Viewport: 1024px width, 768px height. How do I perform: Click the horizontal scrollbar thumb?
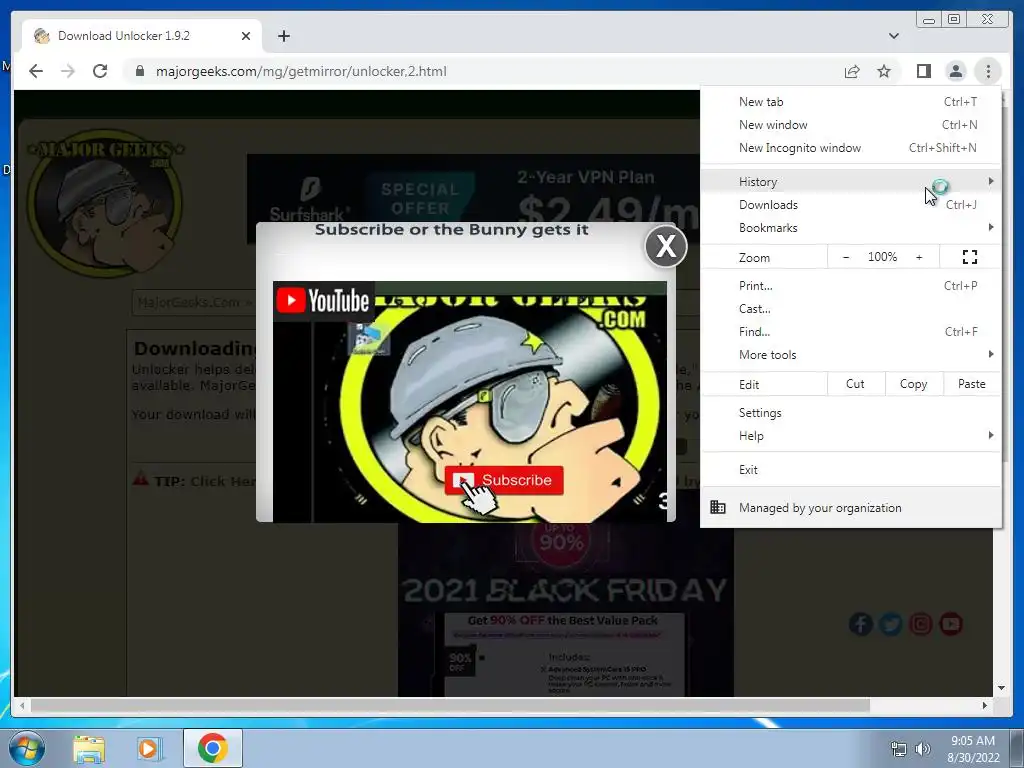pyautogui.click(x=450, y=705)
